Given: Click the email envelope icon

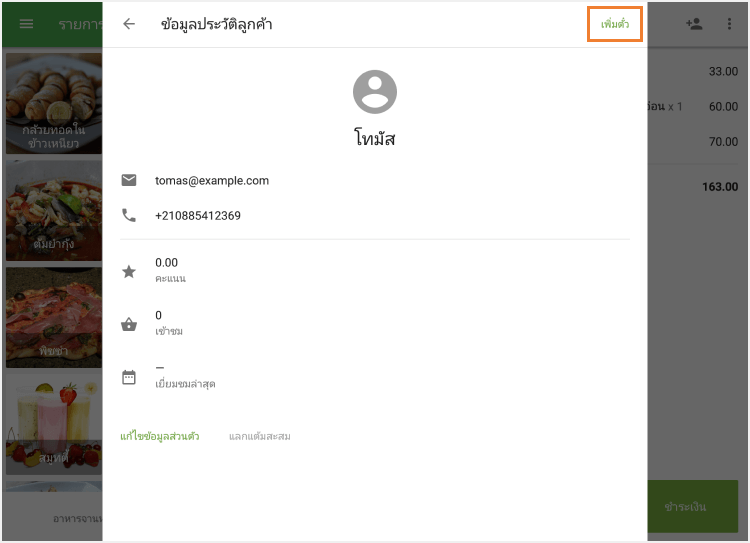Looking at the screenshot, I should click(129, 180).
